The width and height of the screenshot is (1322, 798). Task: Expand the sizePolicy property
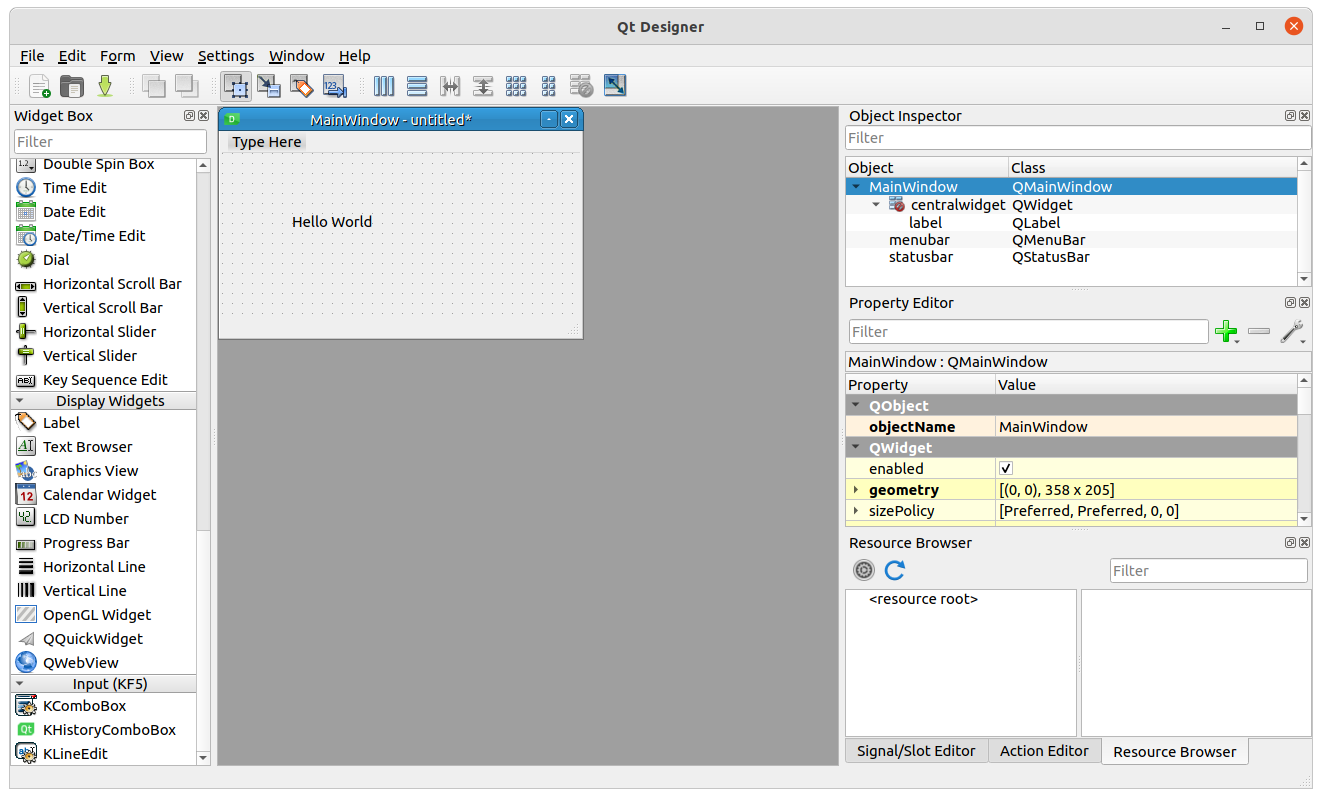[856, 511]
